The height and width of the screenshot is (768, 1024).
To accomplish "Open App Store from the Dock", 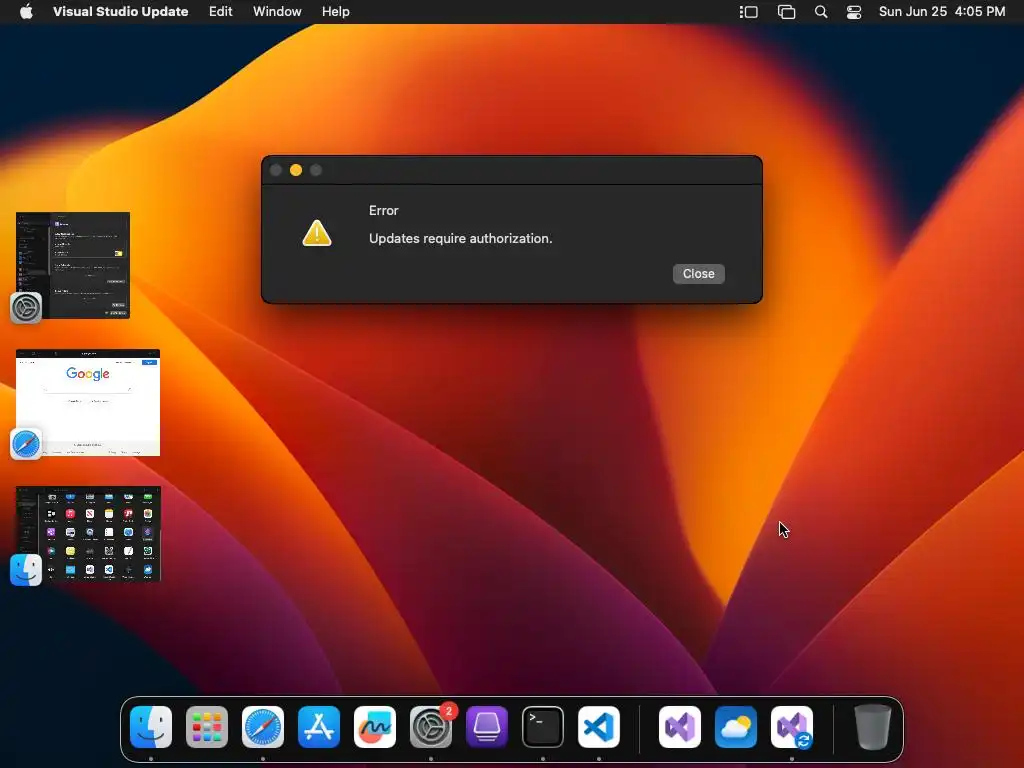I will [319, 727].
